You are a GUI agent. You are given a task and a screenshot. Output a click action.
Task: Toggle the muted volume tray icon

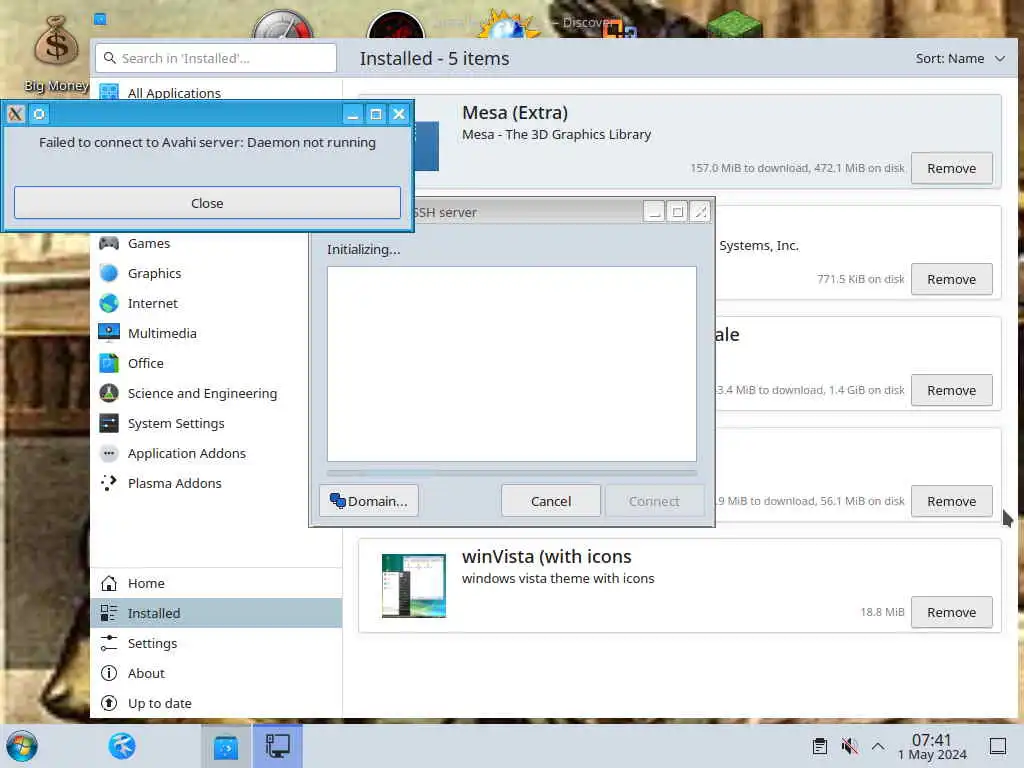tap(849, 746)
